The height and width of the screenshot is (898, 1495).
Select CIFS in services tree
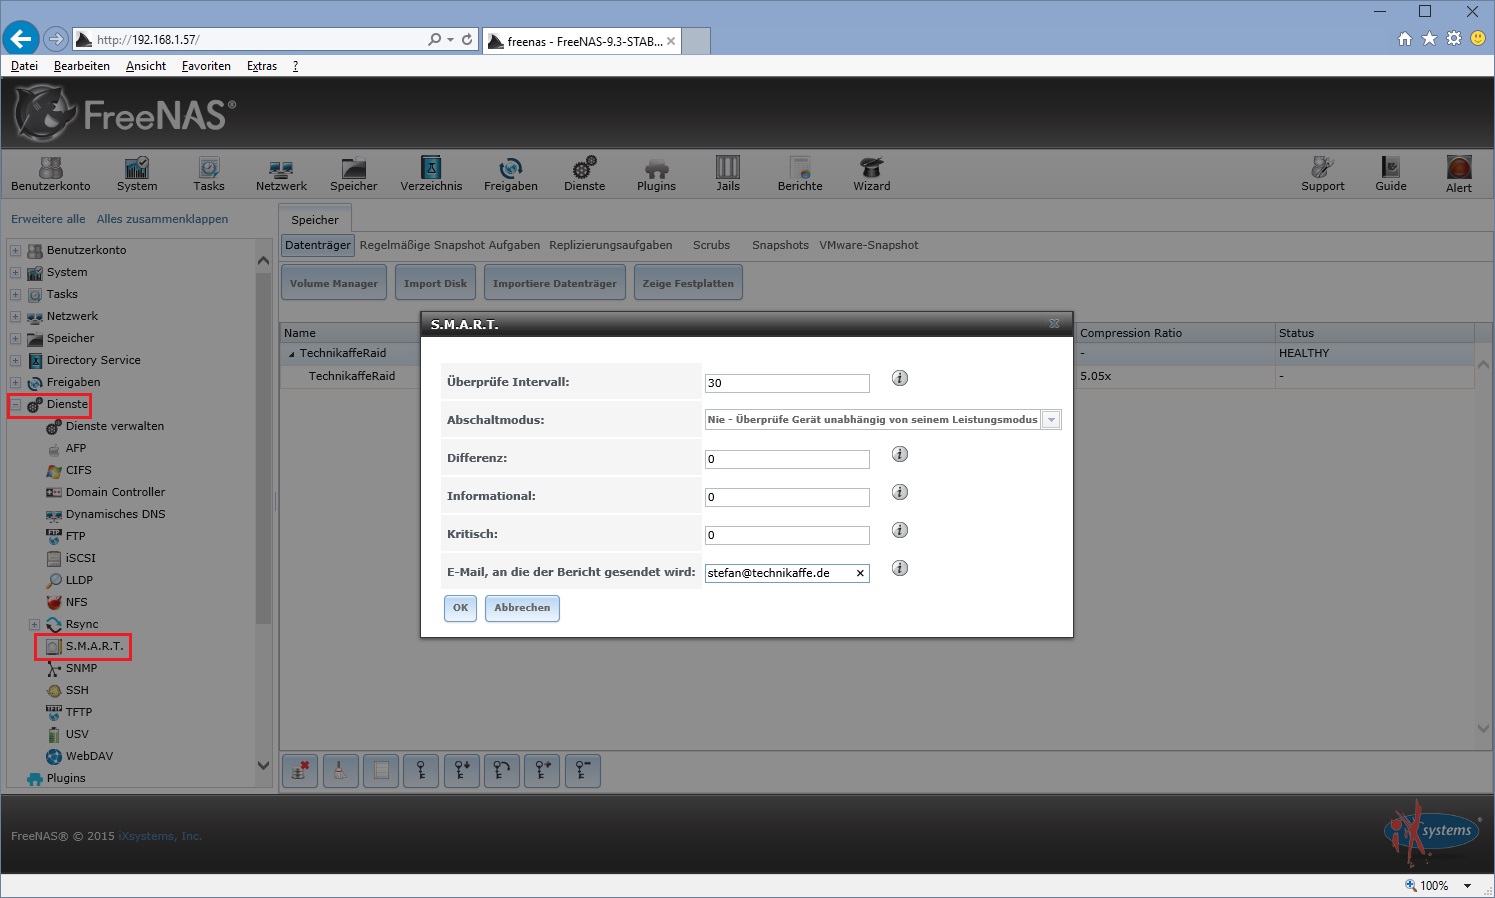tap(78, 470)
